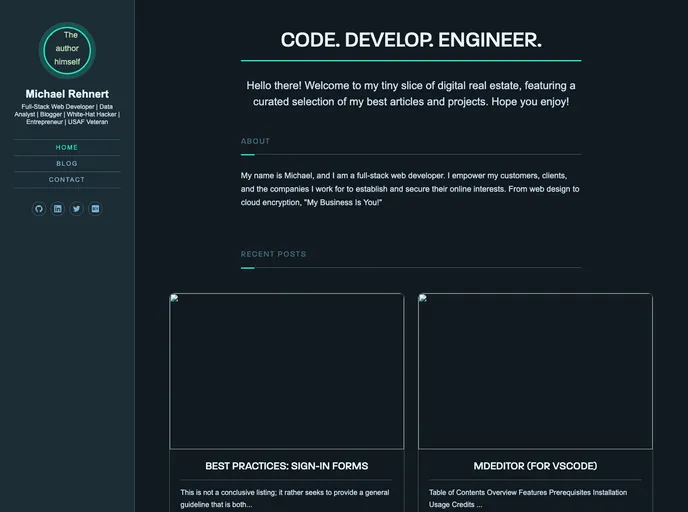Click the About section heading

255,141
